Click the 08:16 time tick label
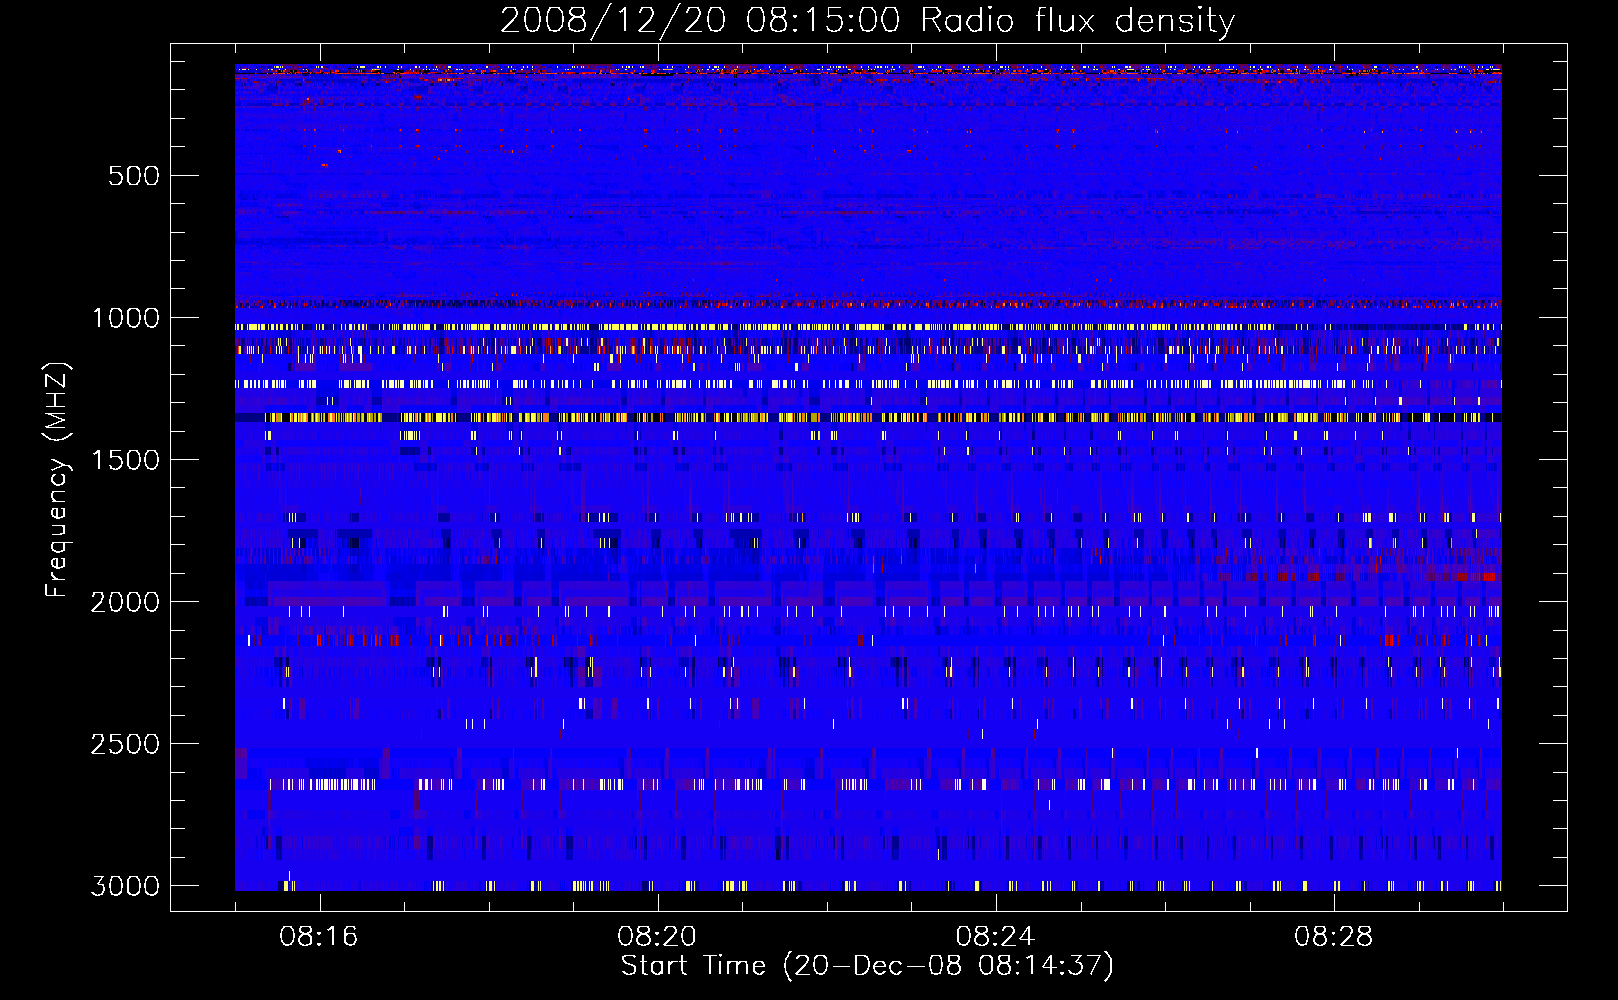 (319, 937)
